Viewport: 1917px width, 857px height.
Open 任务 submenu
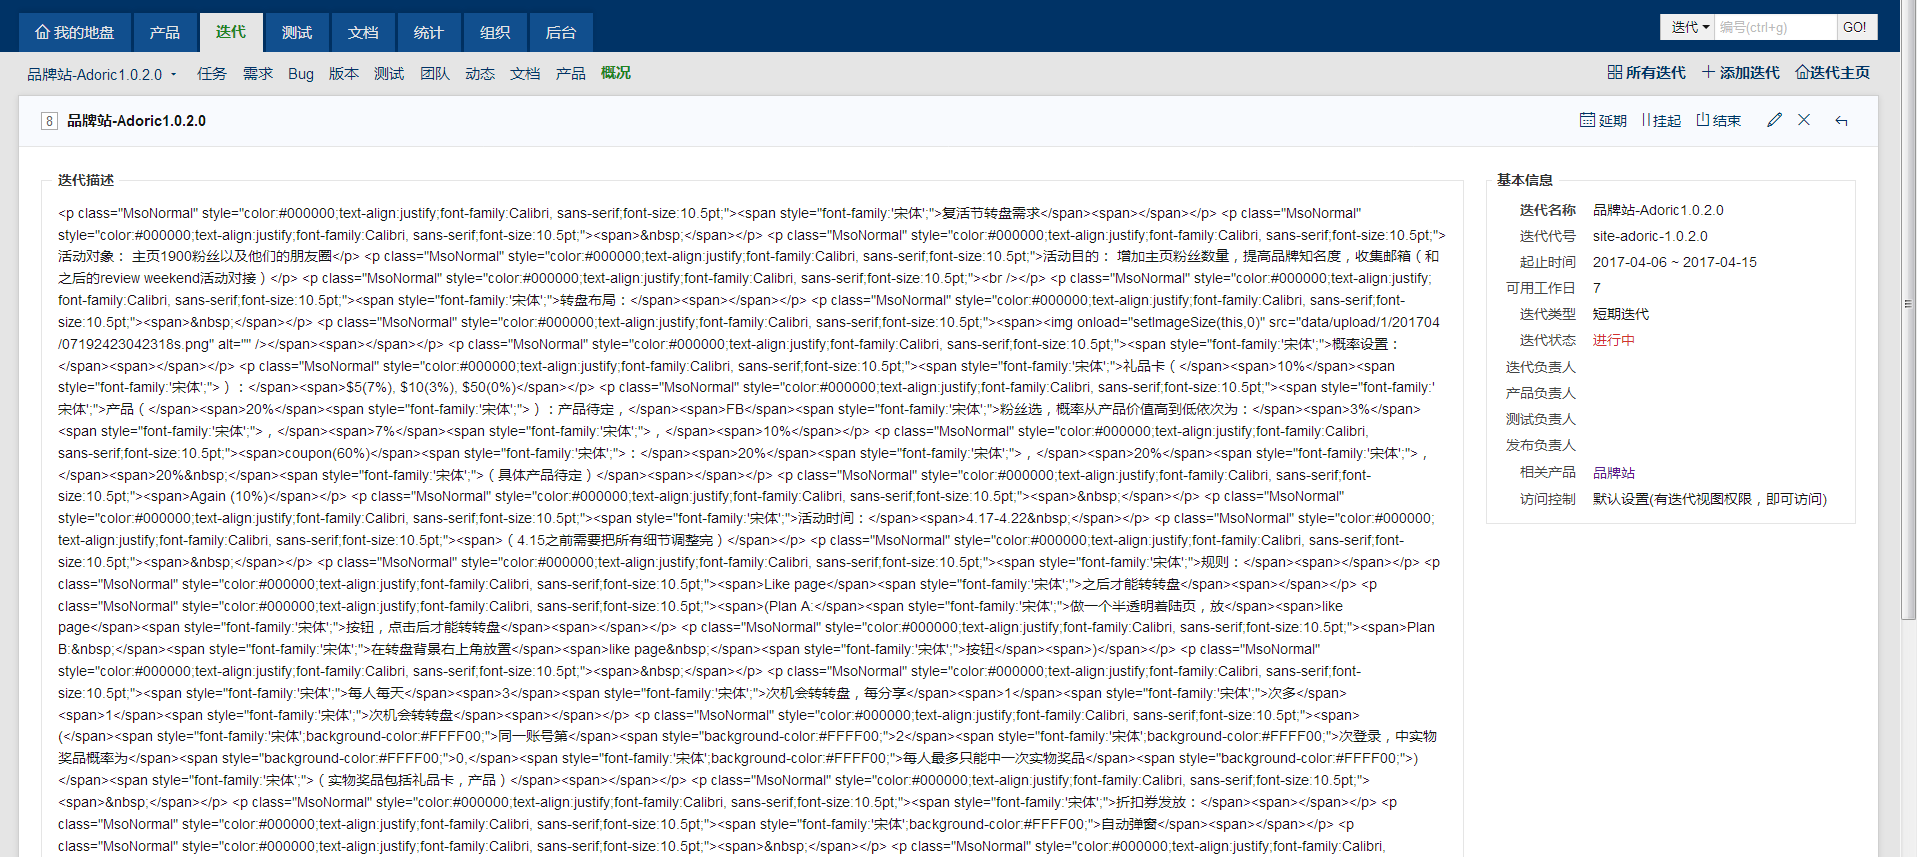(212, 73)
